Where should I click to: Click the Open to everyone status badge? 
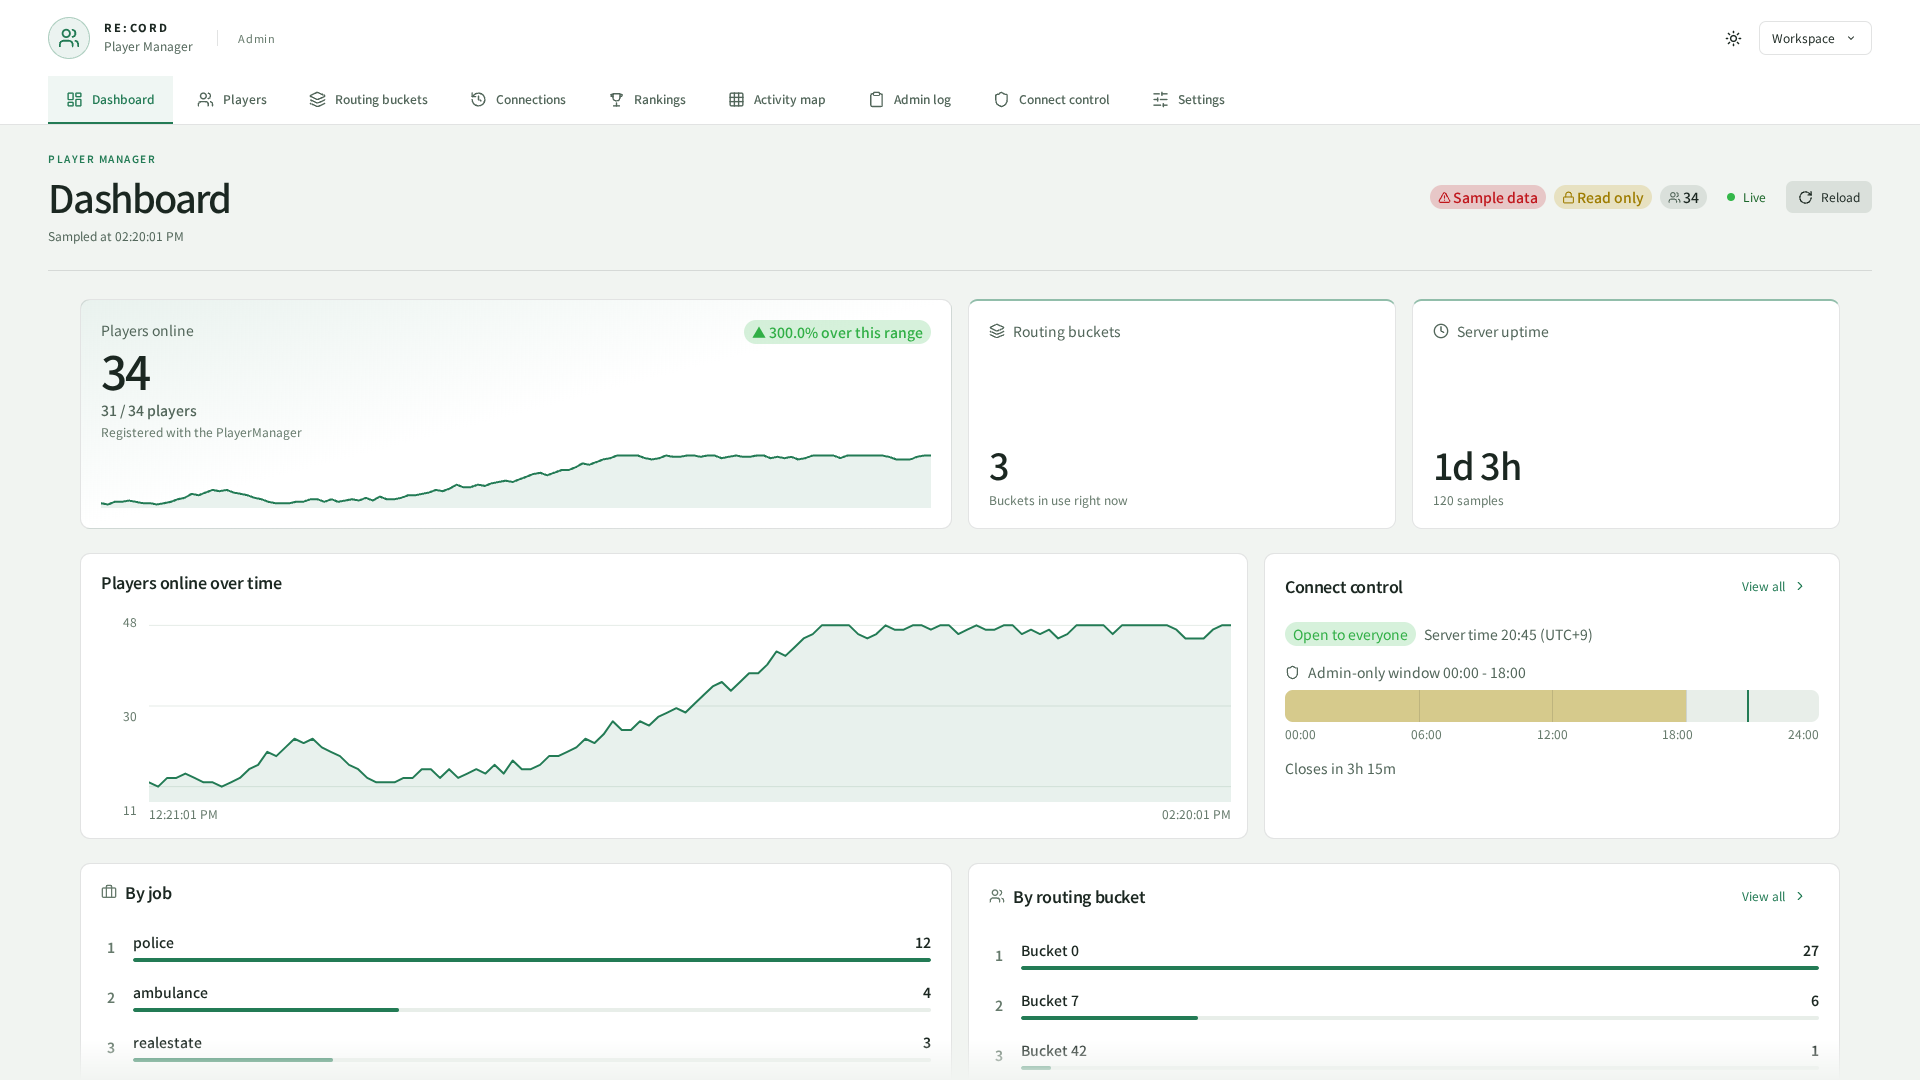coord(1350,634)
